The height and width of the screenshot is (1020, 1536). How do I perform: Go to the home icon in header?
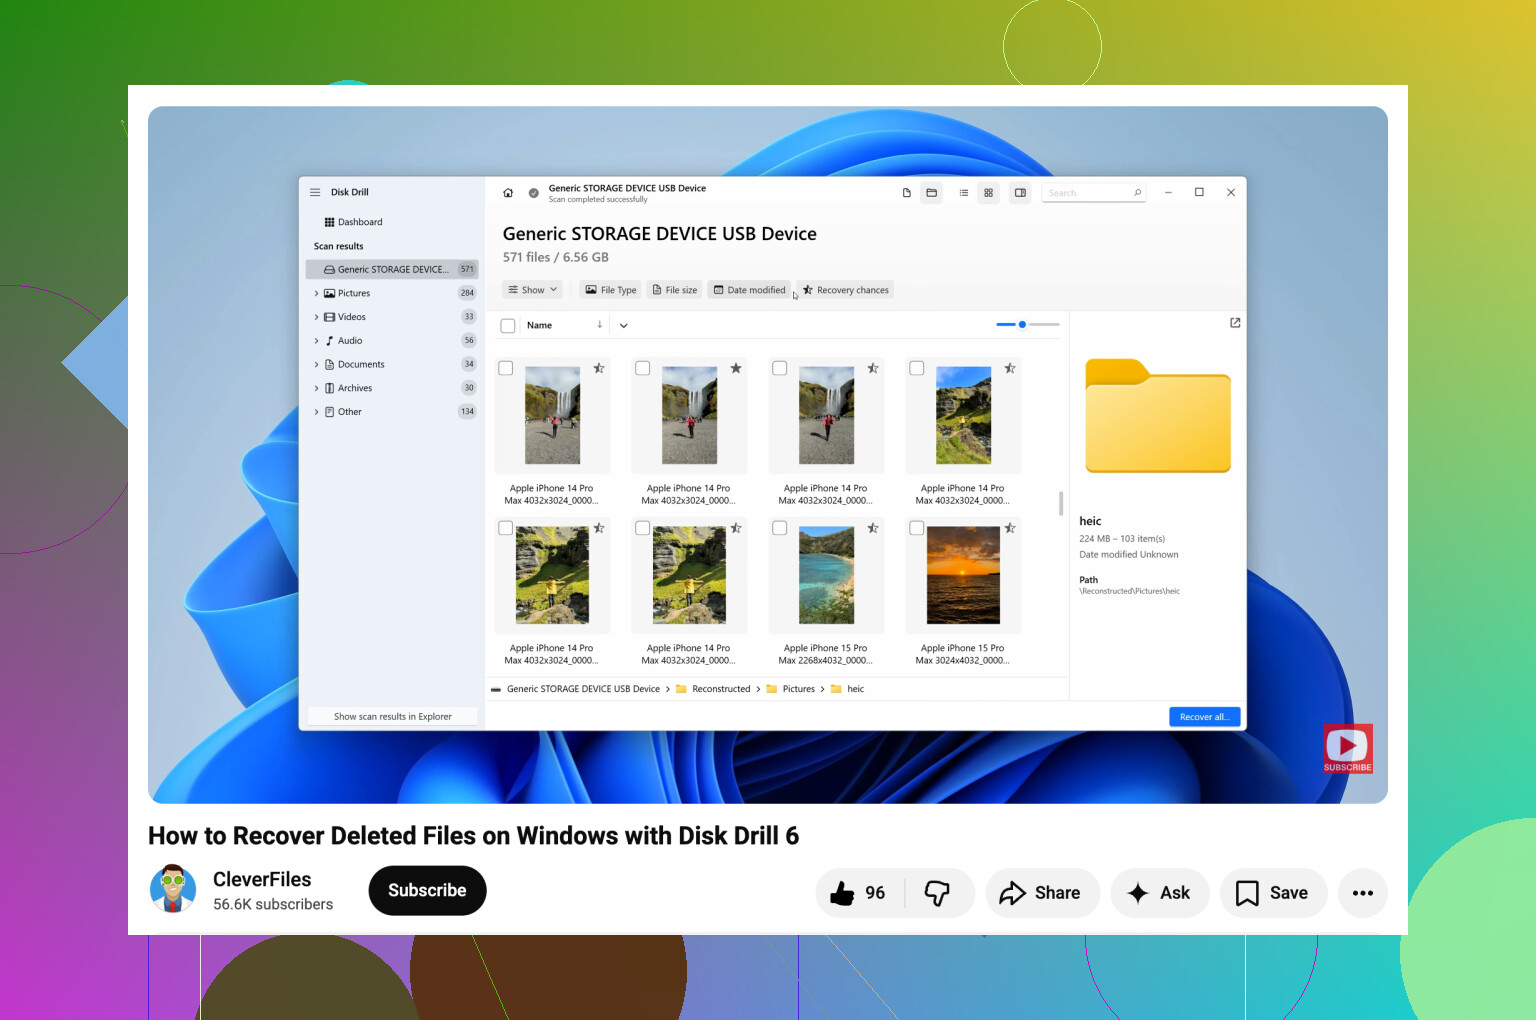coord(508,193)
